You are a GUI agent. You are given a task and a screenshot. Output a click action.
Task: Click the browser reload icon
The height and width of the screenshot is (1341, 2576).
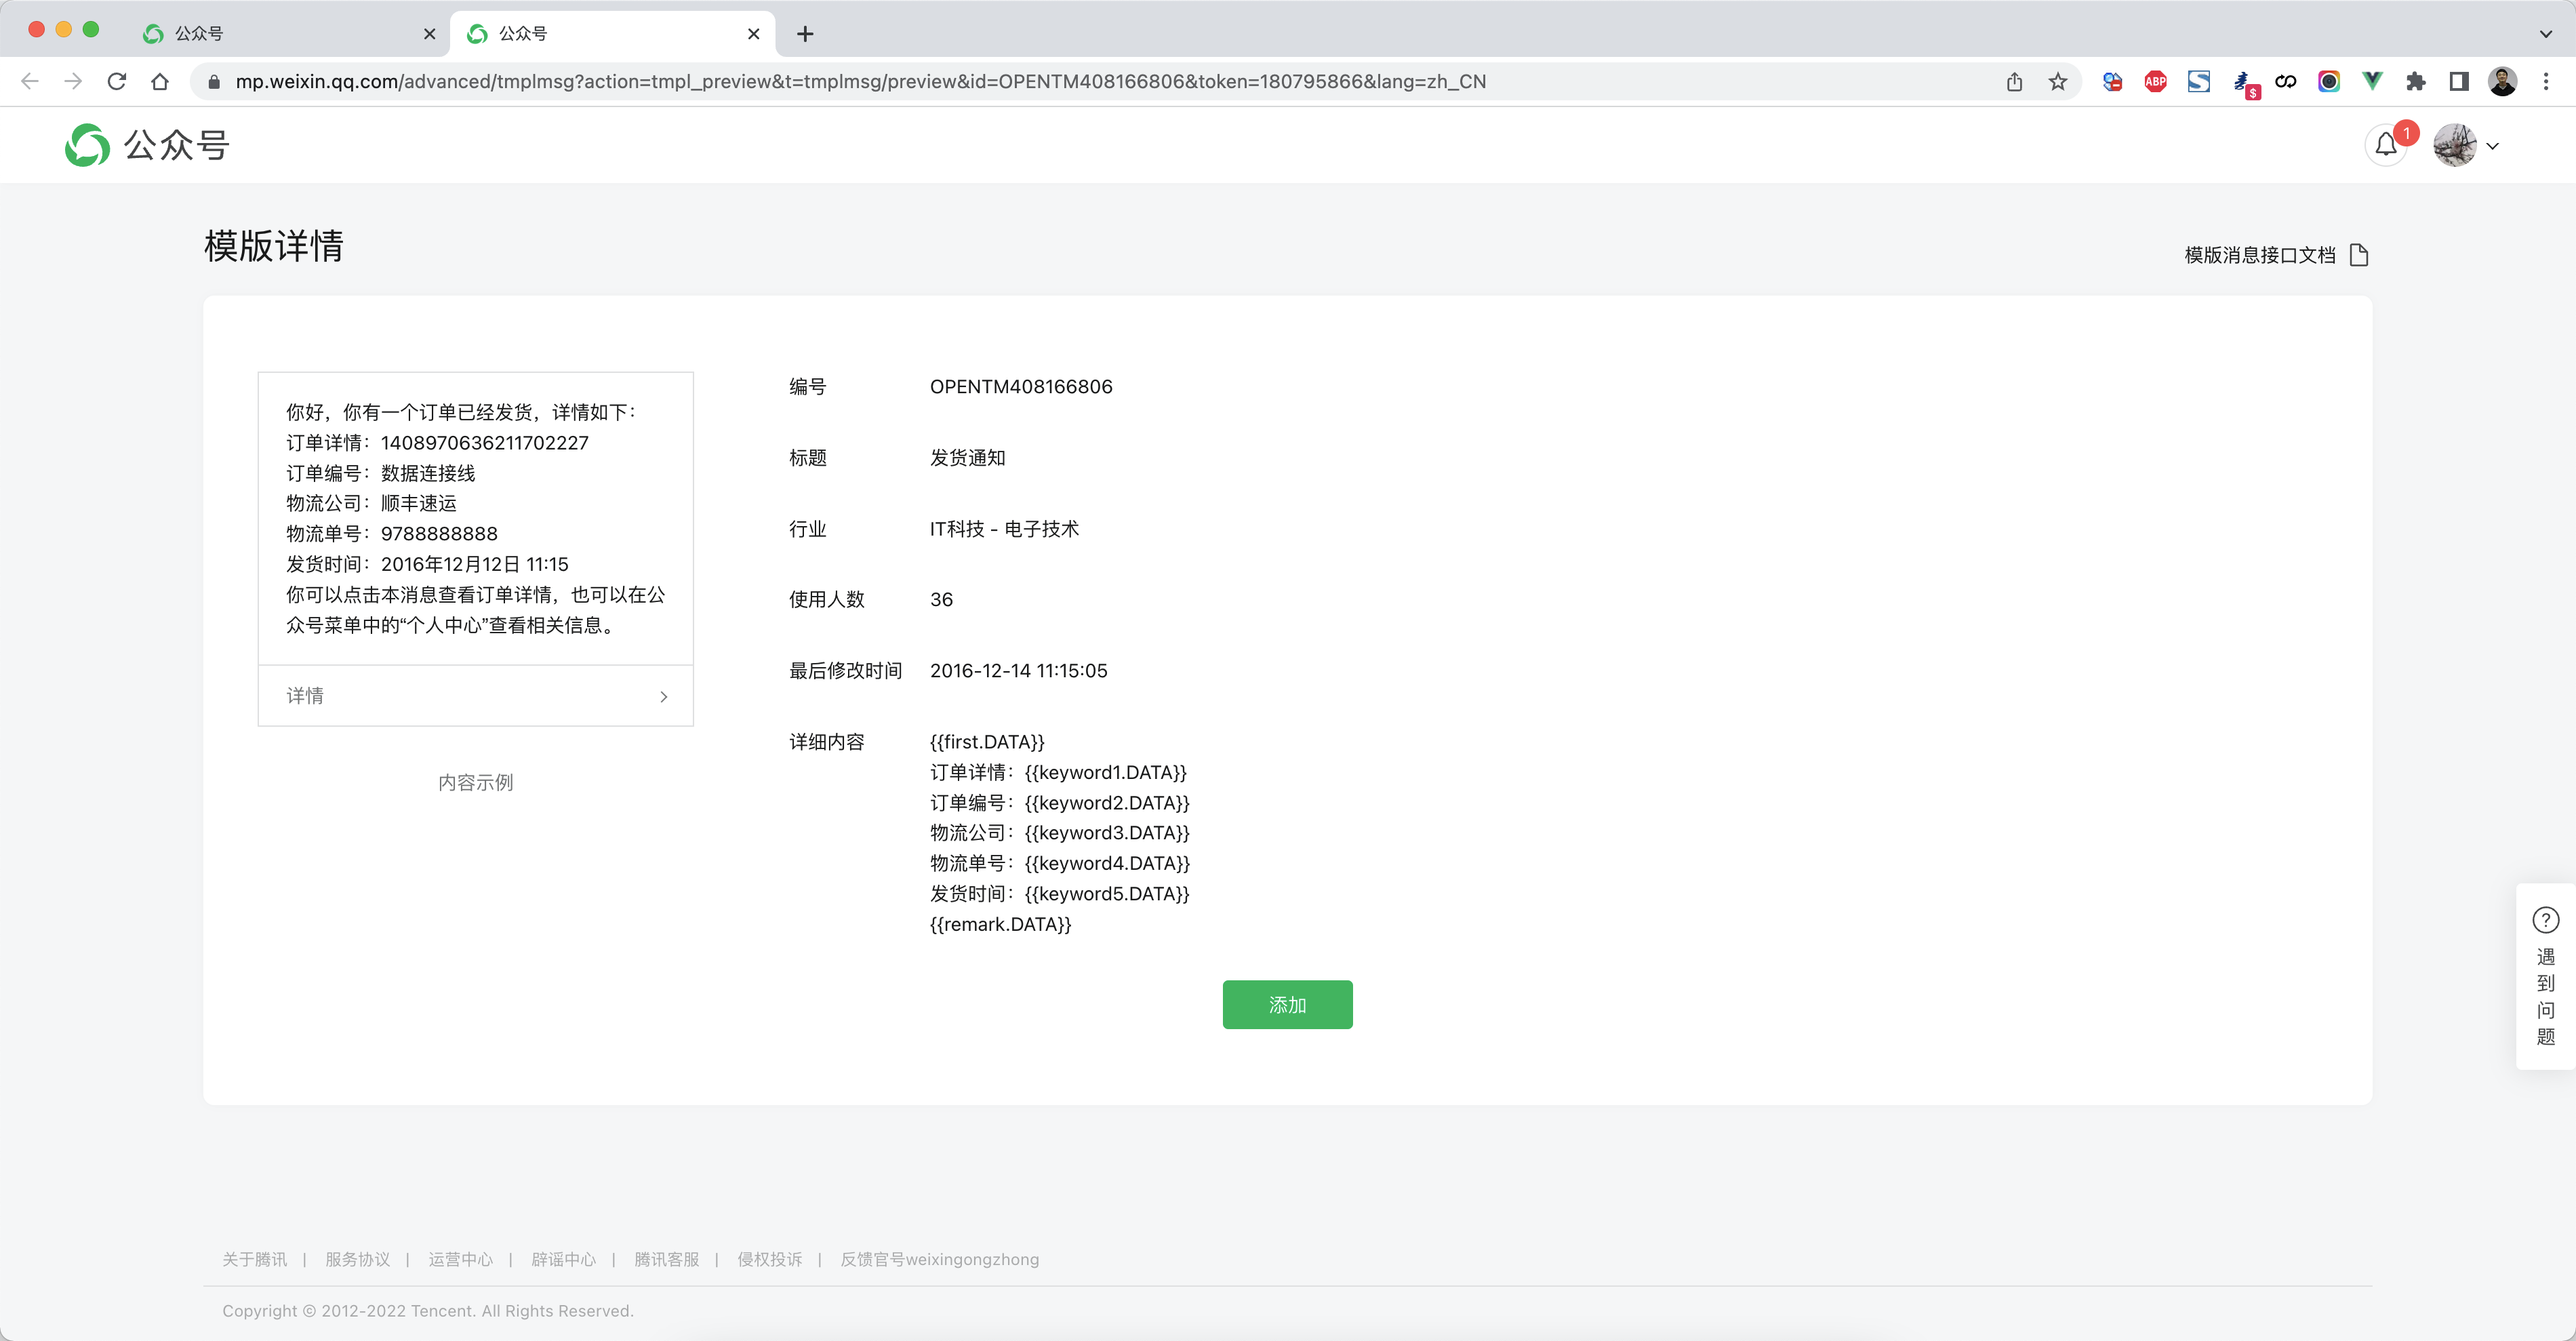[x=117, y=82]
